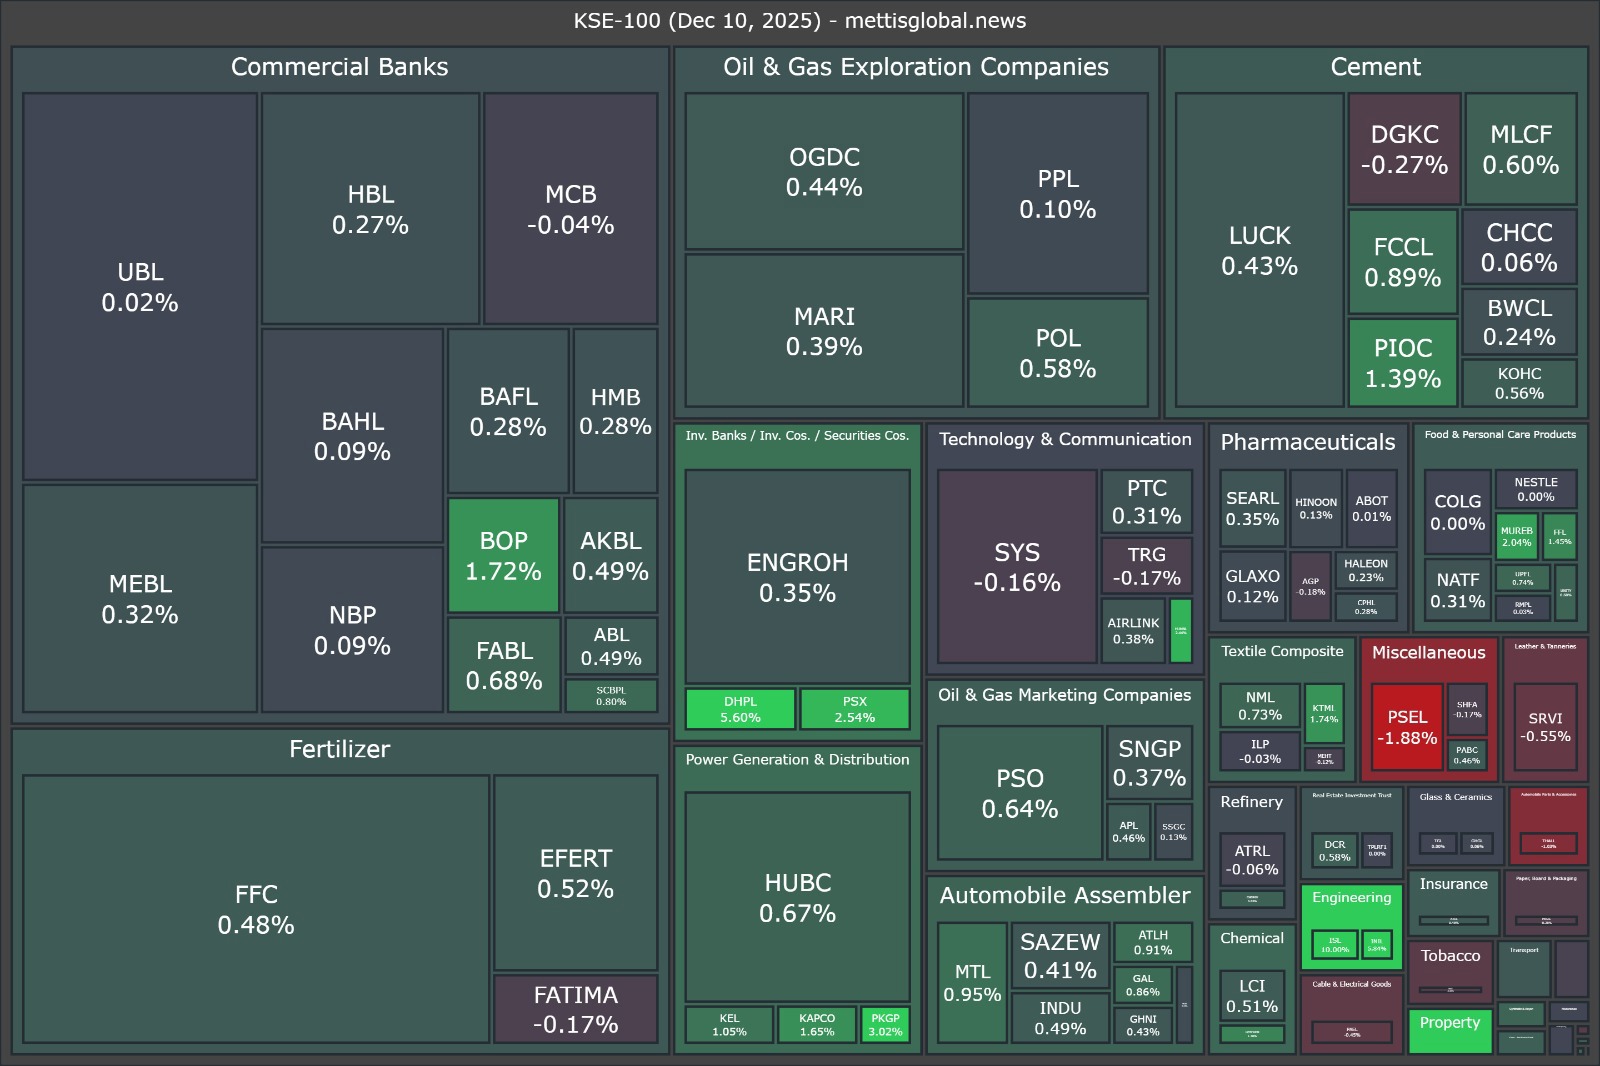Select the LUCK cement tile

(1259, 250)
